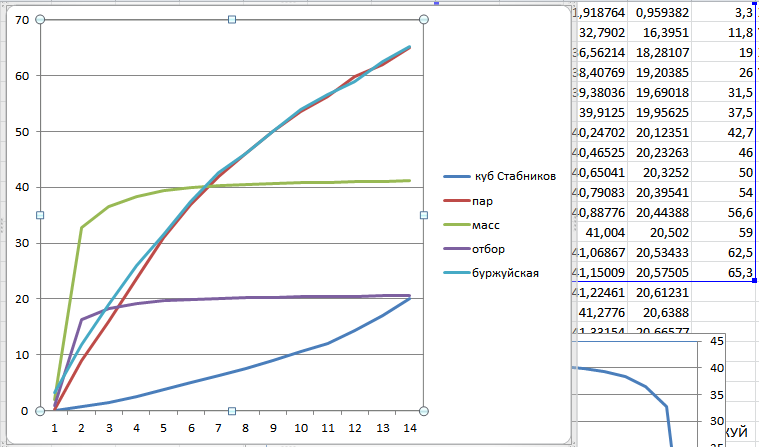Image resolution: width=759 pixels, height=447 pixels.
Task: Click the red line marker beside 'пар'
Action: click(x=458, y=201)
